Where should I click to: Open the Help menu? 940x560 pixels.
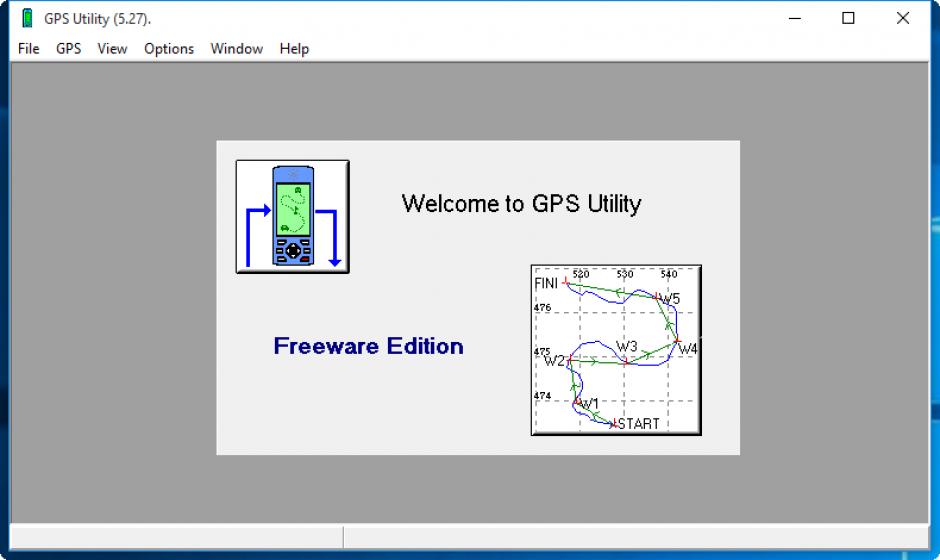click(x=294, y=49)
